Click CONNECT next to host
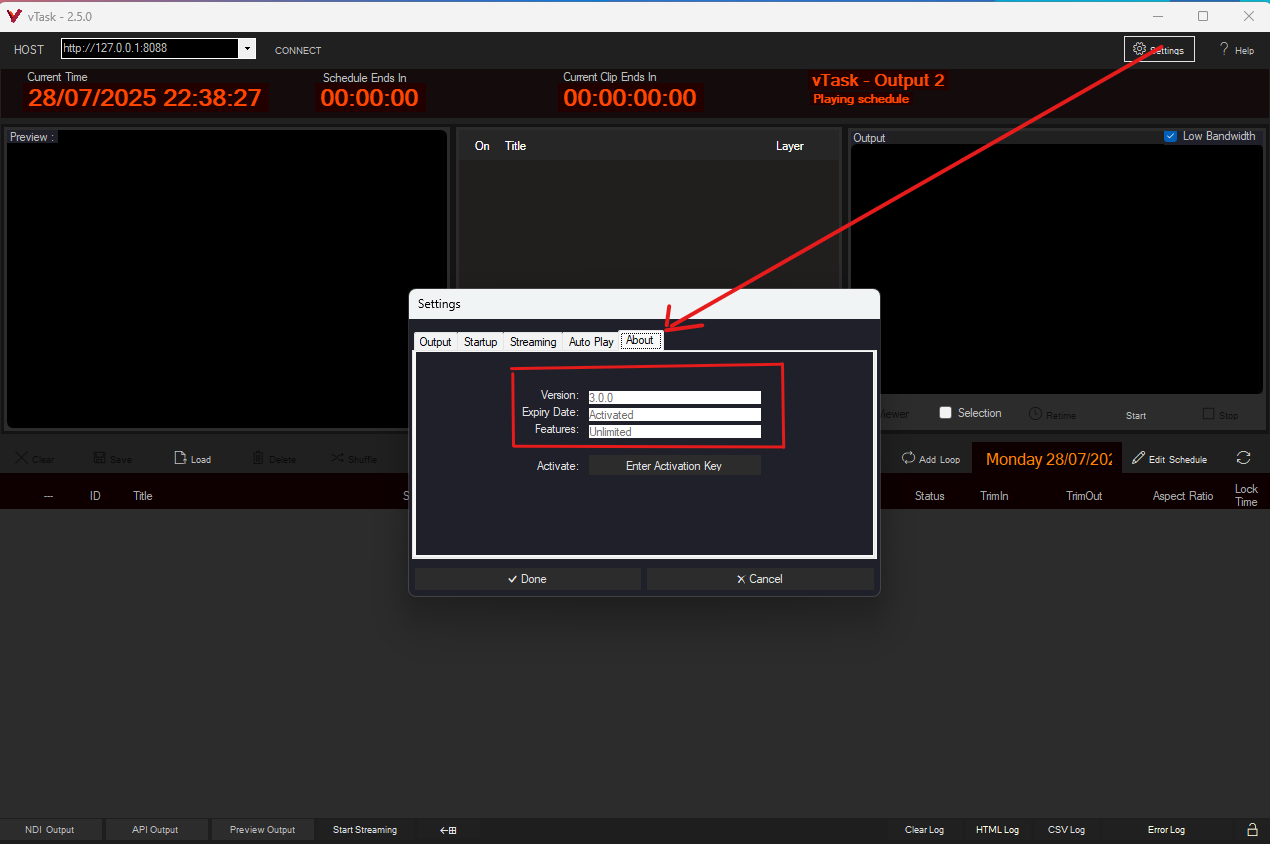Image resolution: width=1270 pixels, height=844 pixels. coord(298,50)
